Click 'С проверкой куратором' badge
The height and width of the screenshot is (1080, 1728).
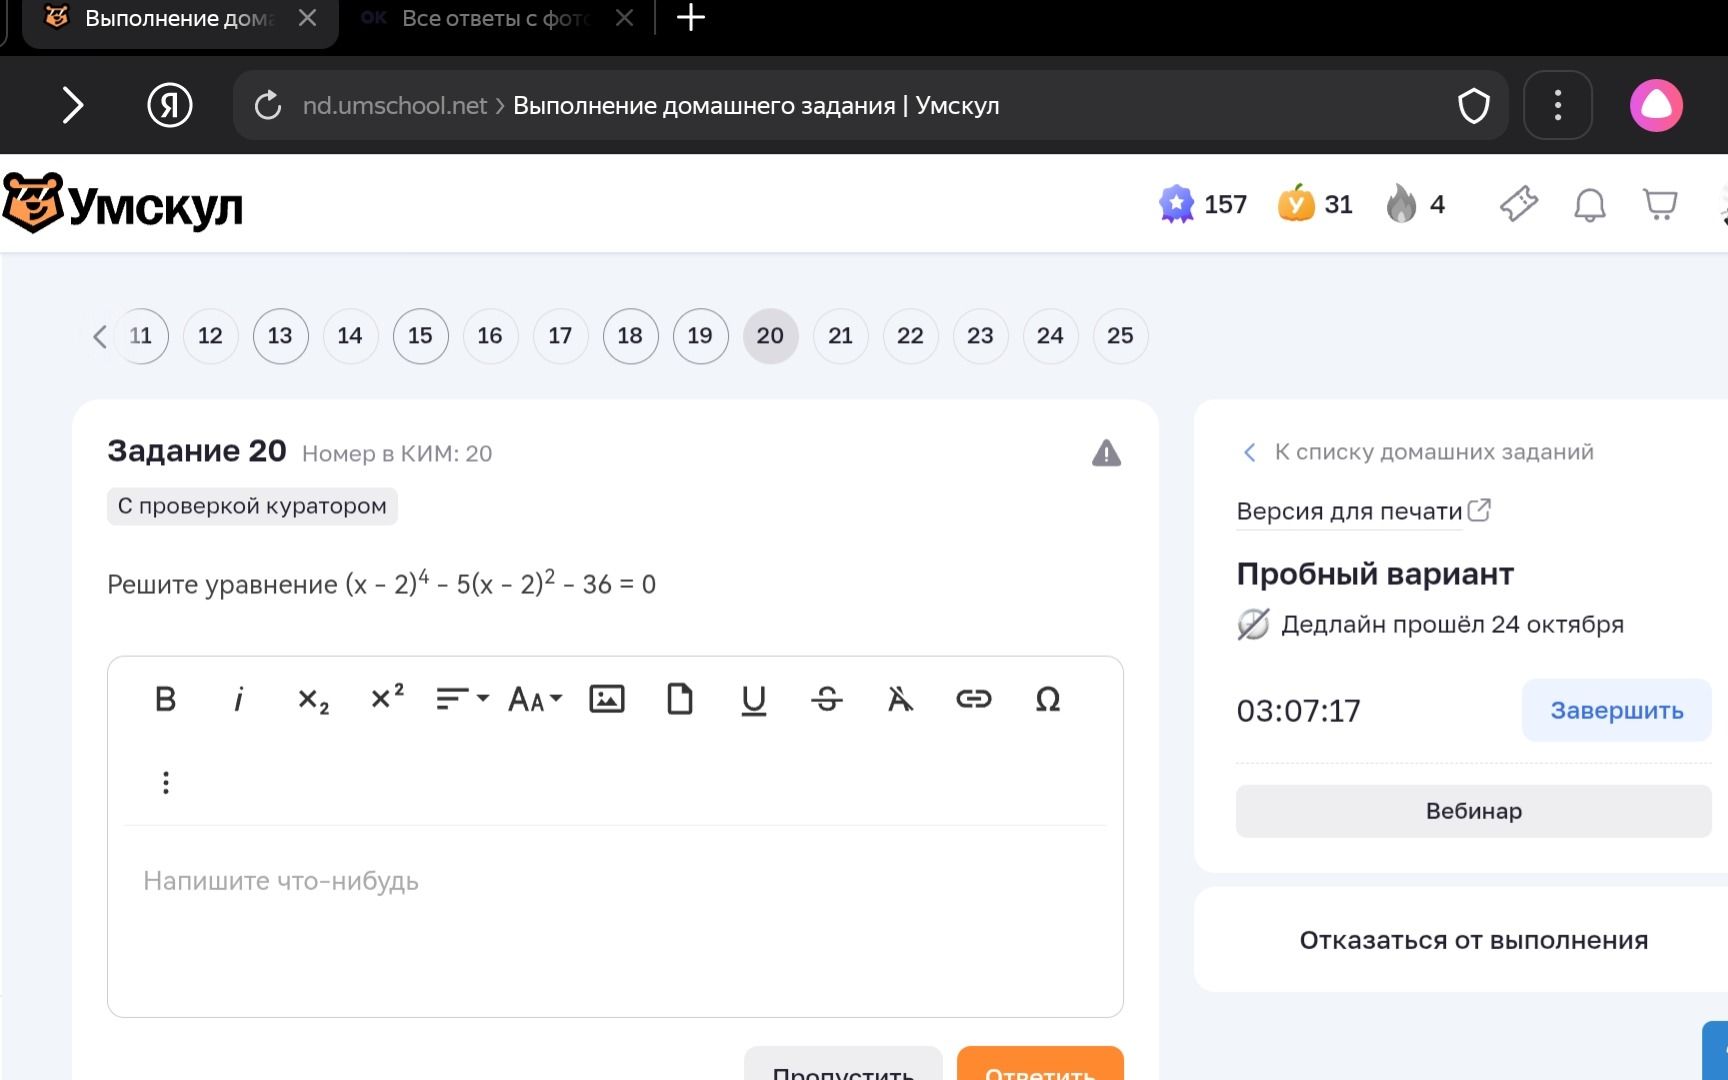pos(252,506)
